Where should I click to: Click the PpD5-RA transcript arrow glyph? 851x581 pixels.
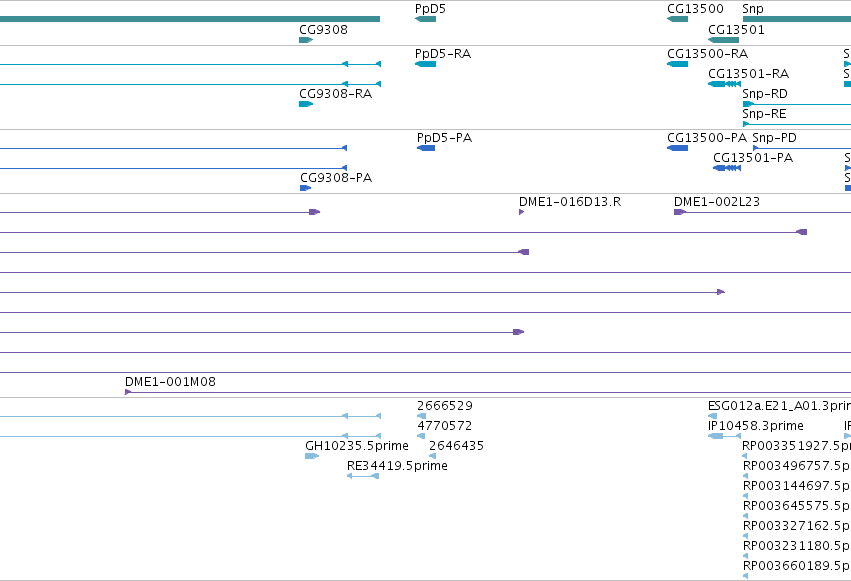point(426,65)
